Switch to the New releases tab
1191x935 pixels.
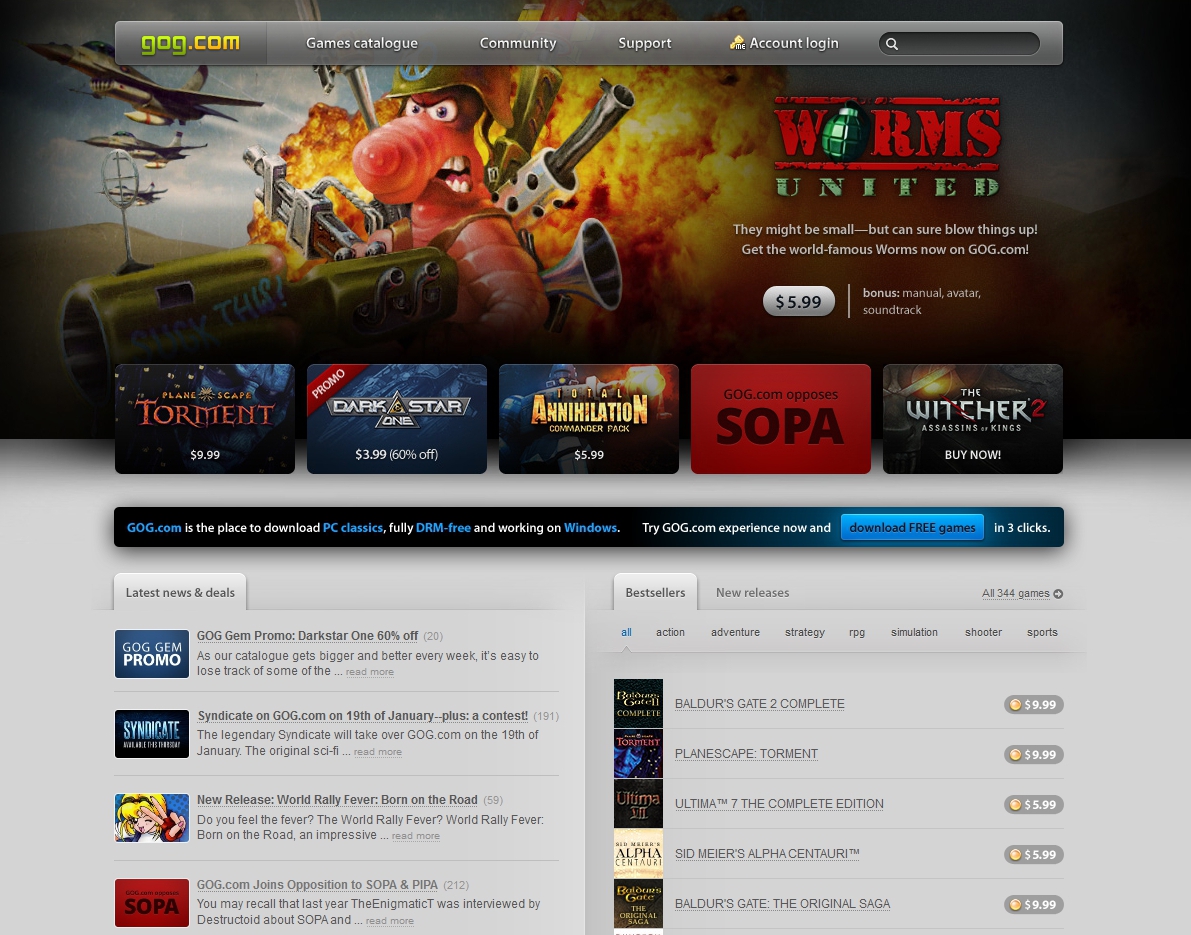(x=752, y=593)
